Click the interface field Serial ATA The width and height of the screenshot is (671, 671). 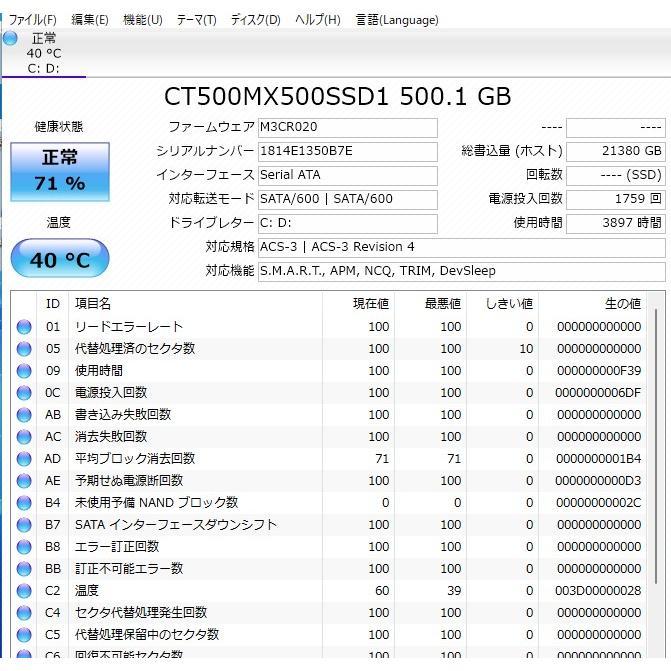click(347, 175)
